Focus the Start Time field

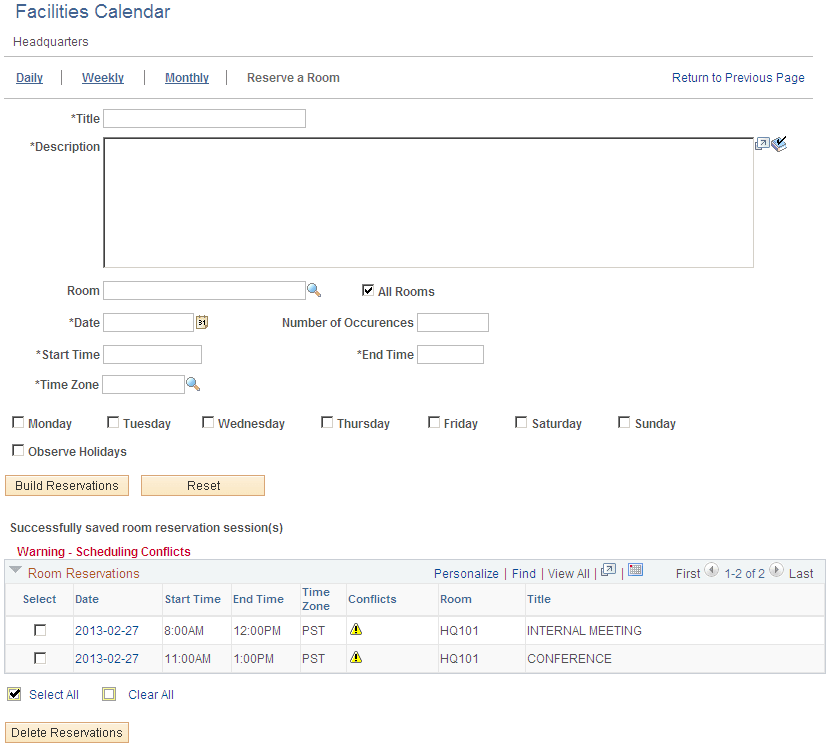(x=152, y=354)
